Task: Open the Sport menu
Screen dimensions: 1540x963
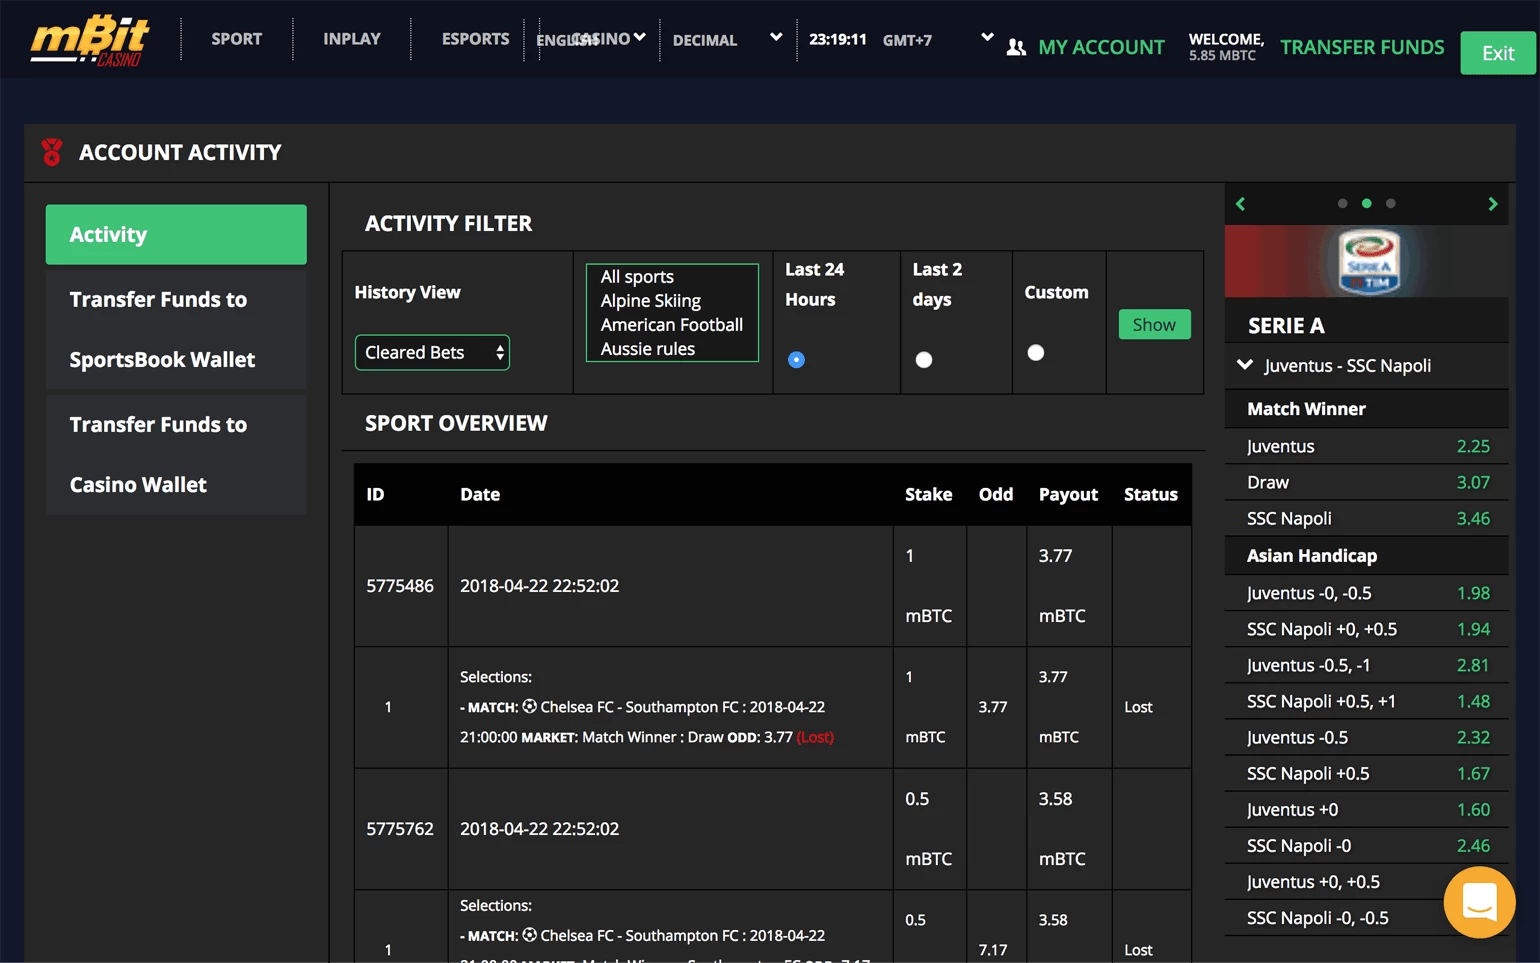Action: [x=237, y=39]
